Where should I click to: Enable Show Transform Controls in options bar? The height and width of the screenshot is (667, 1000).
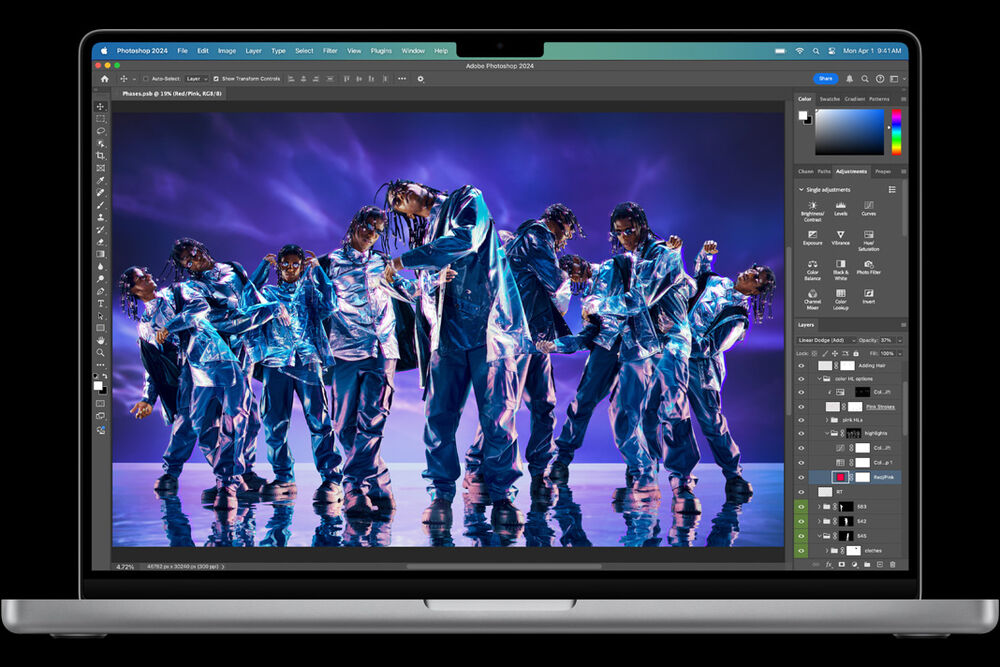216,78
